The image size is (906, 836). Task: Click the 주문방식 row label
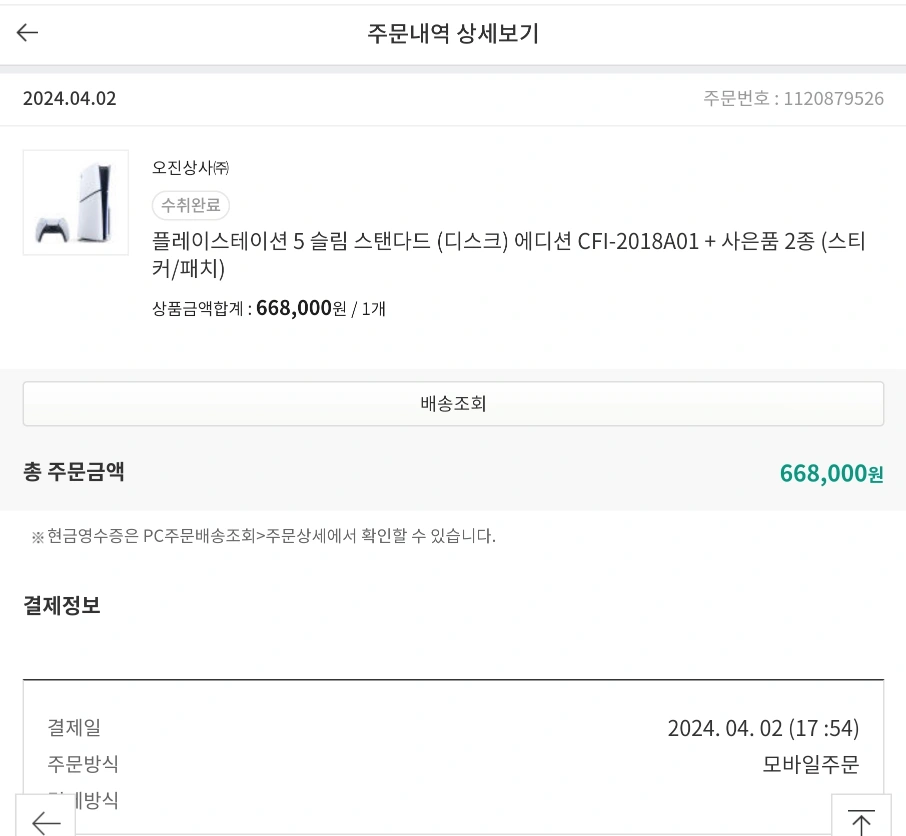click(x=83, y=764)
